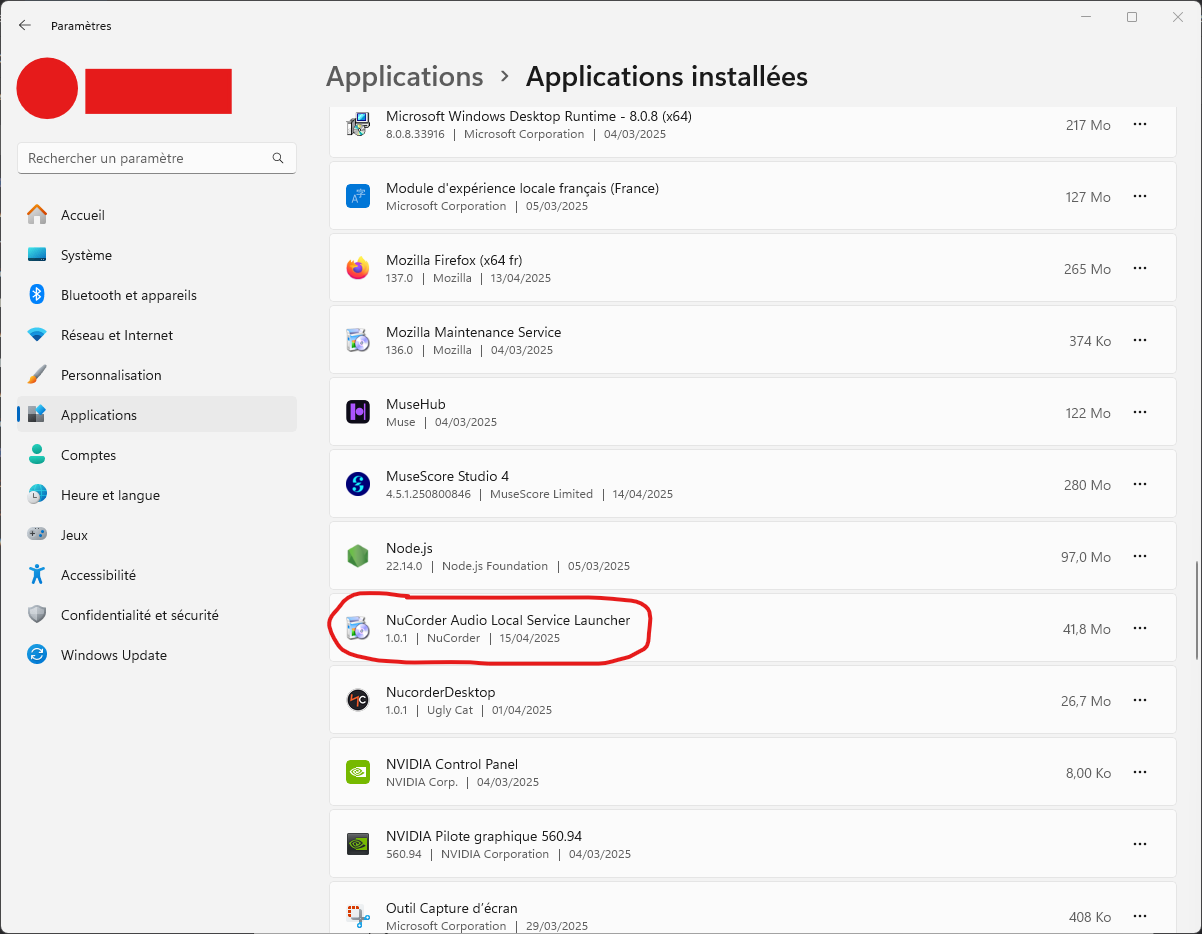Open options for NuCorder Audio Local Service Launcher
This screenshot has height=934, width=1202.
[x=1139, y=628]
